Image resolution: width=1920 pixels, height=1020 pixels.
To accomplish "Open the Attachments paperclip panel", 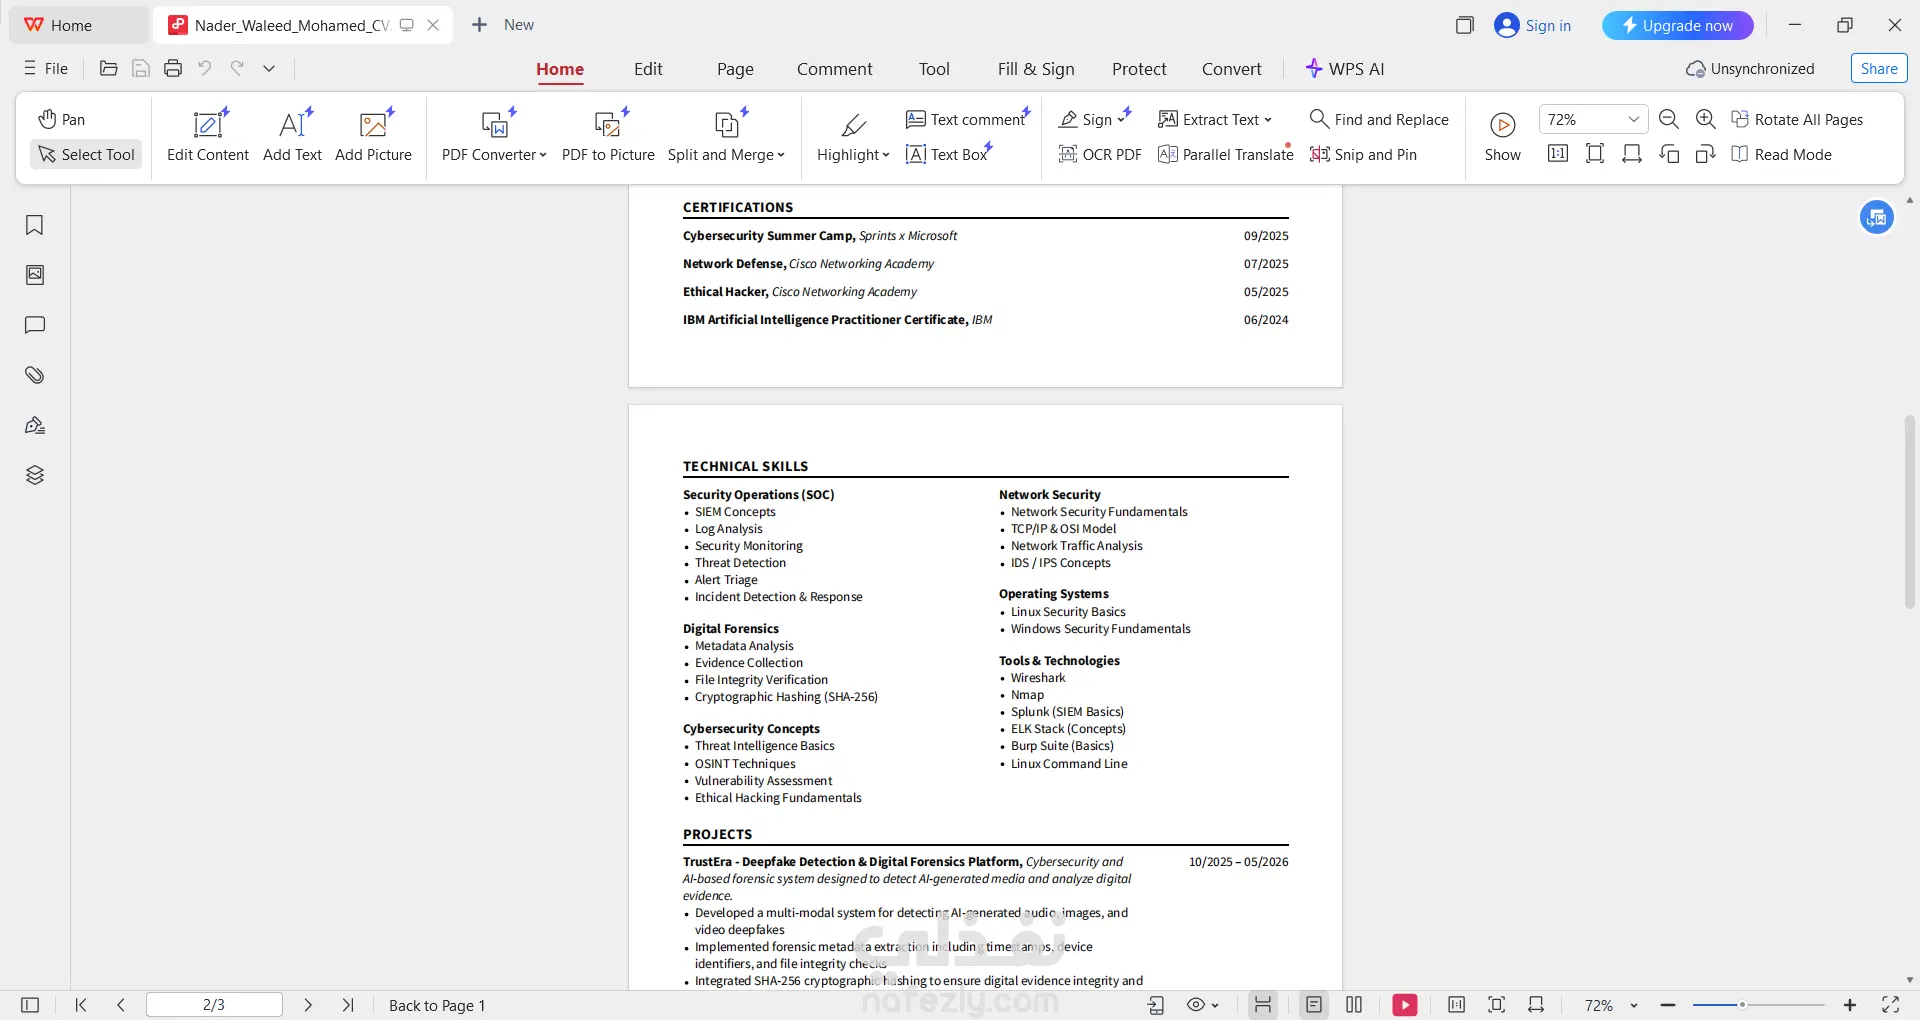I will coord(35,375).
